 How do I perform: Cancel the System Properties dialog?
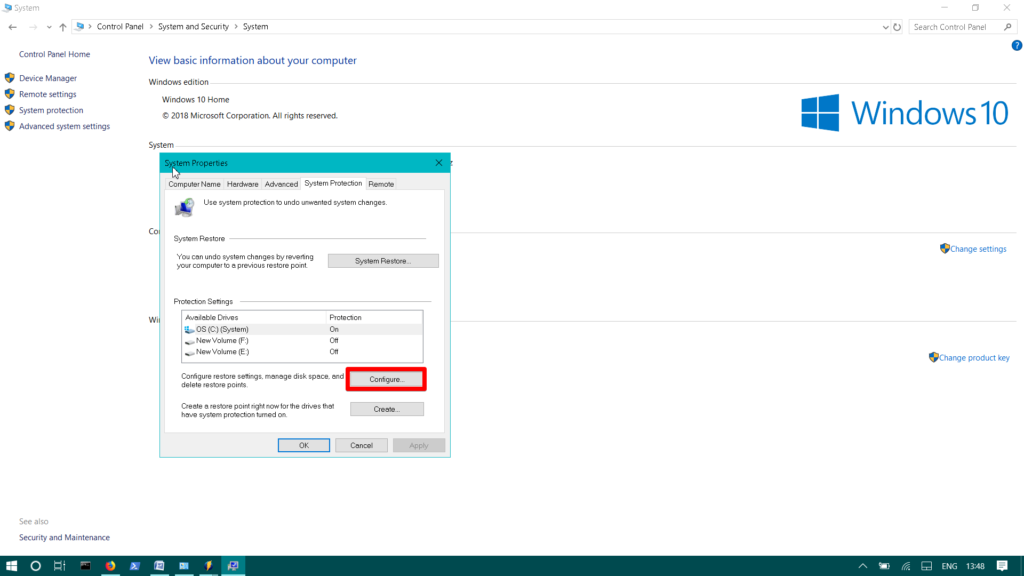point(361,445)
